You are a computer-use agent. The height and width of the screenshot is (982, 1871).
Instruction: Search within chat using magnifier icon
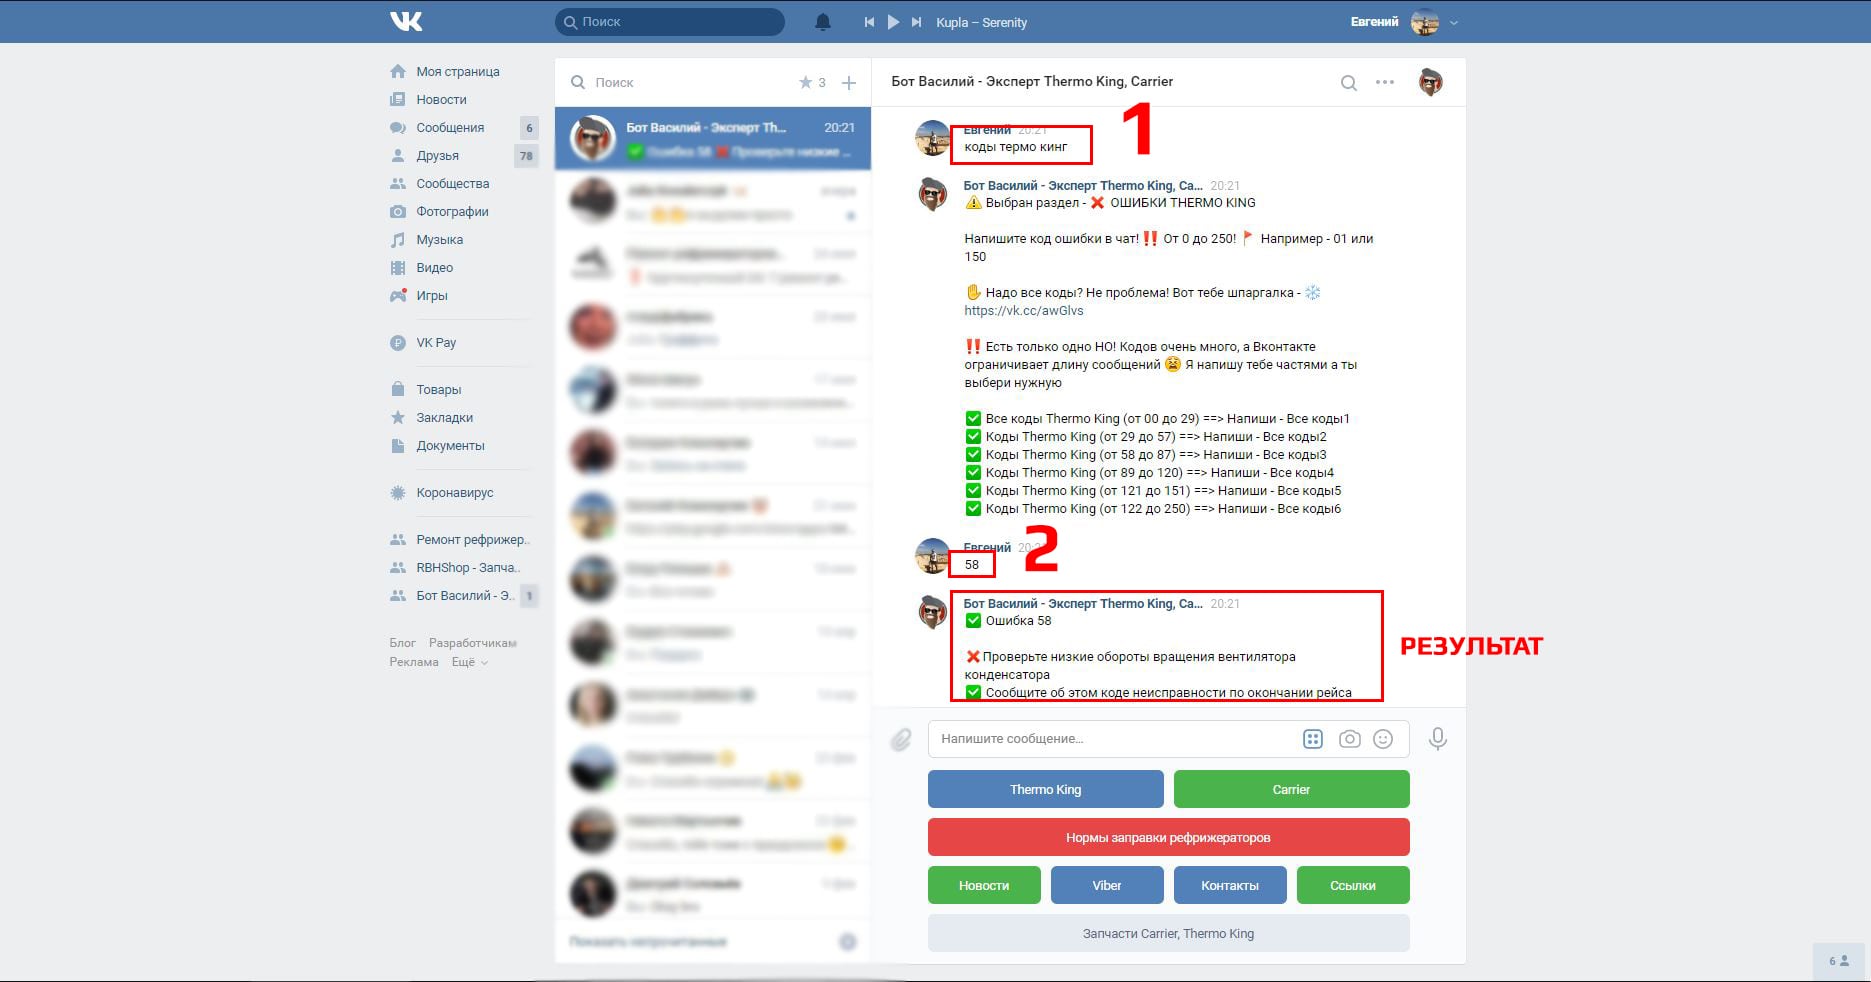tap(1349, 83)
